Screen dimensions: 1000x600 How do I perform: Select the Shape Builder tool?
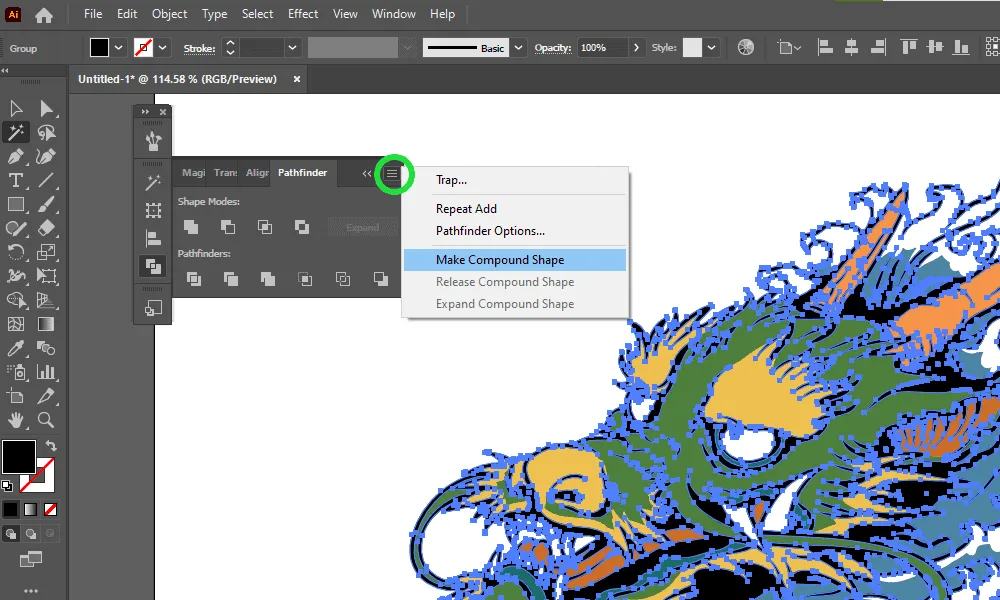16,300
